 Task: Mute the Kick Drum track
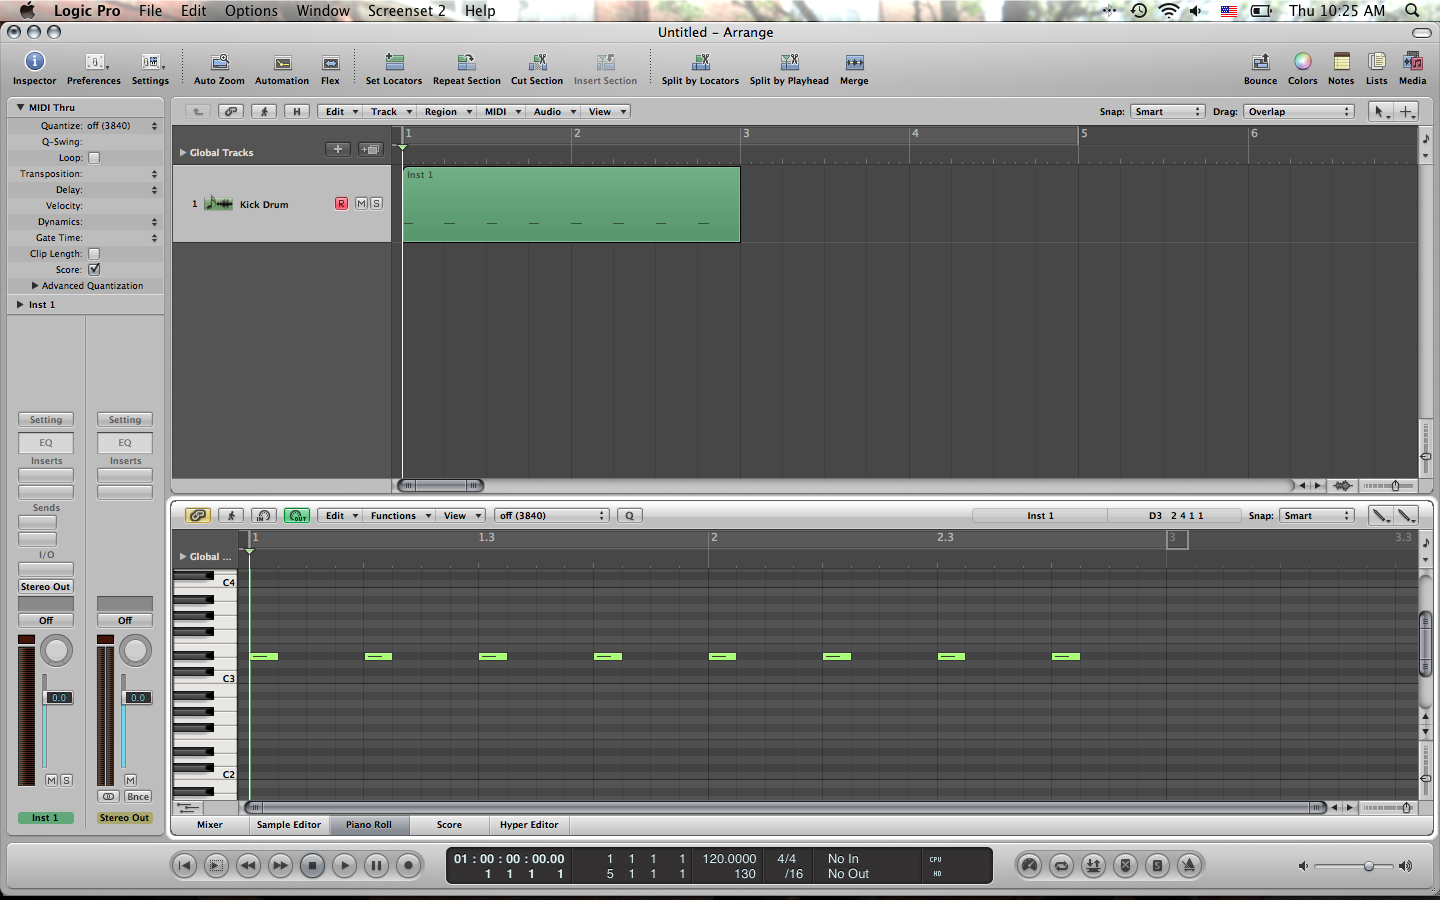[x=361, y=204]
